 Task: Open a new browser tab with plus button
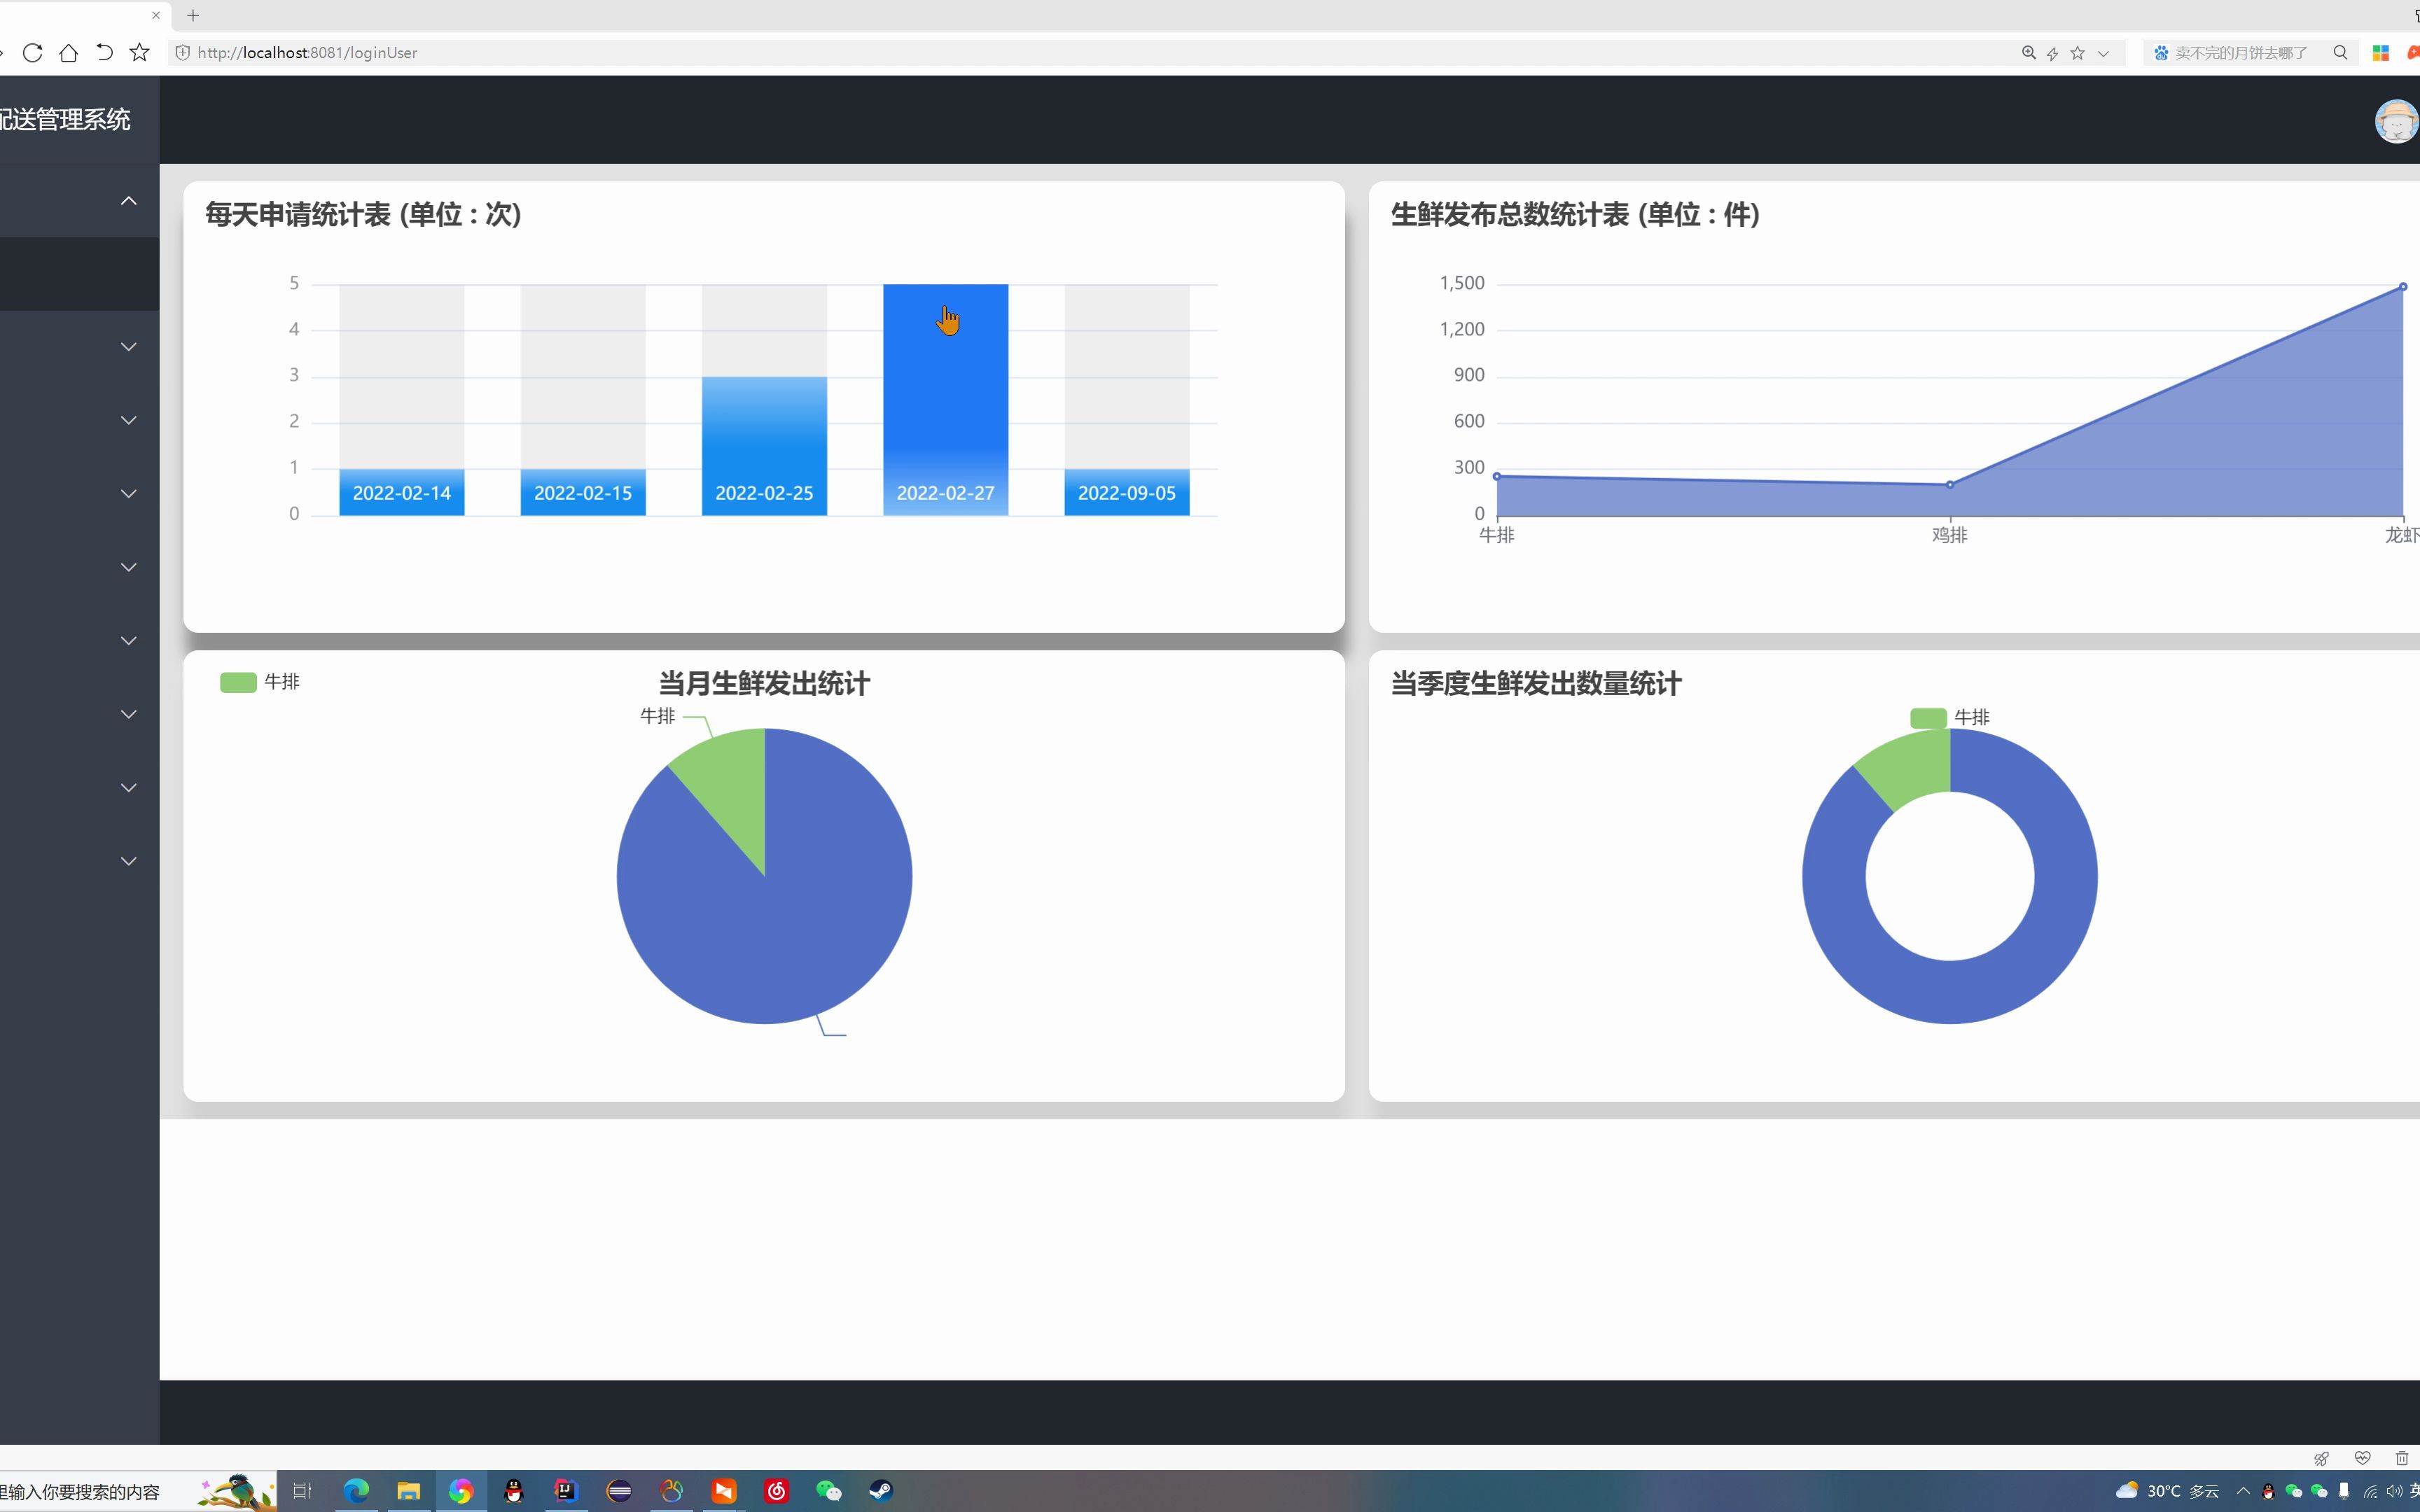[193, 15]
